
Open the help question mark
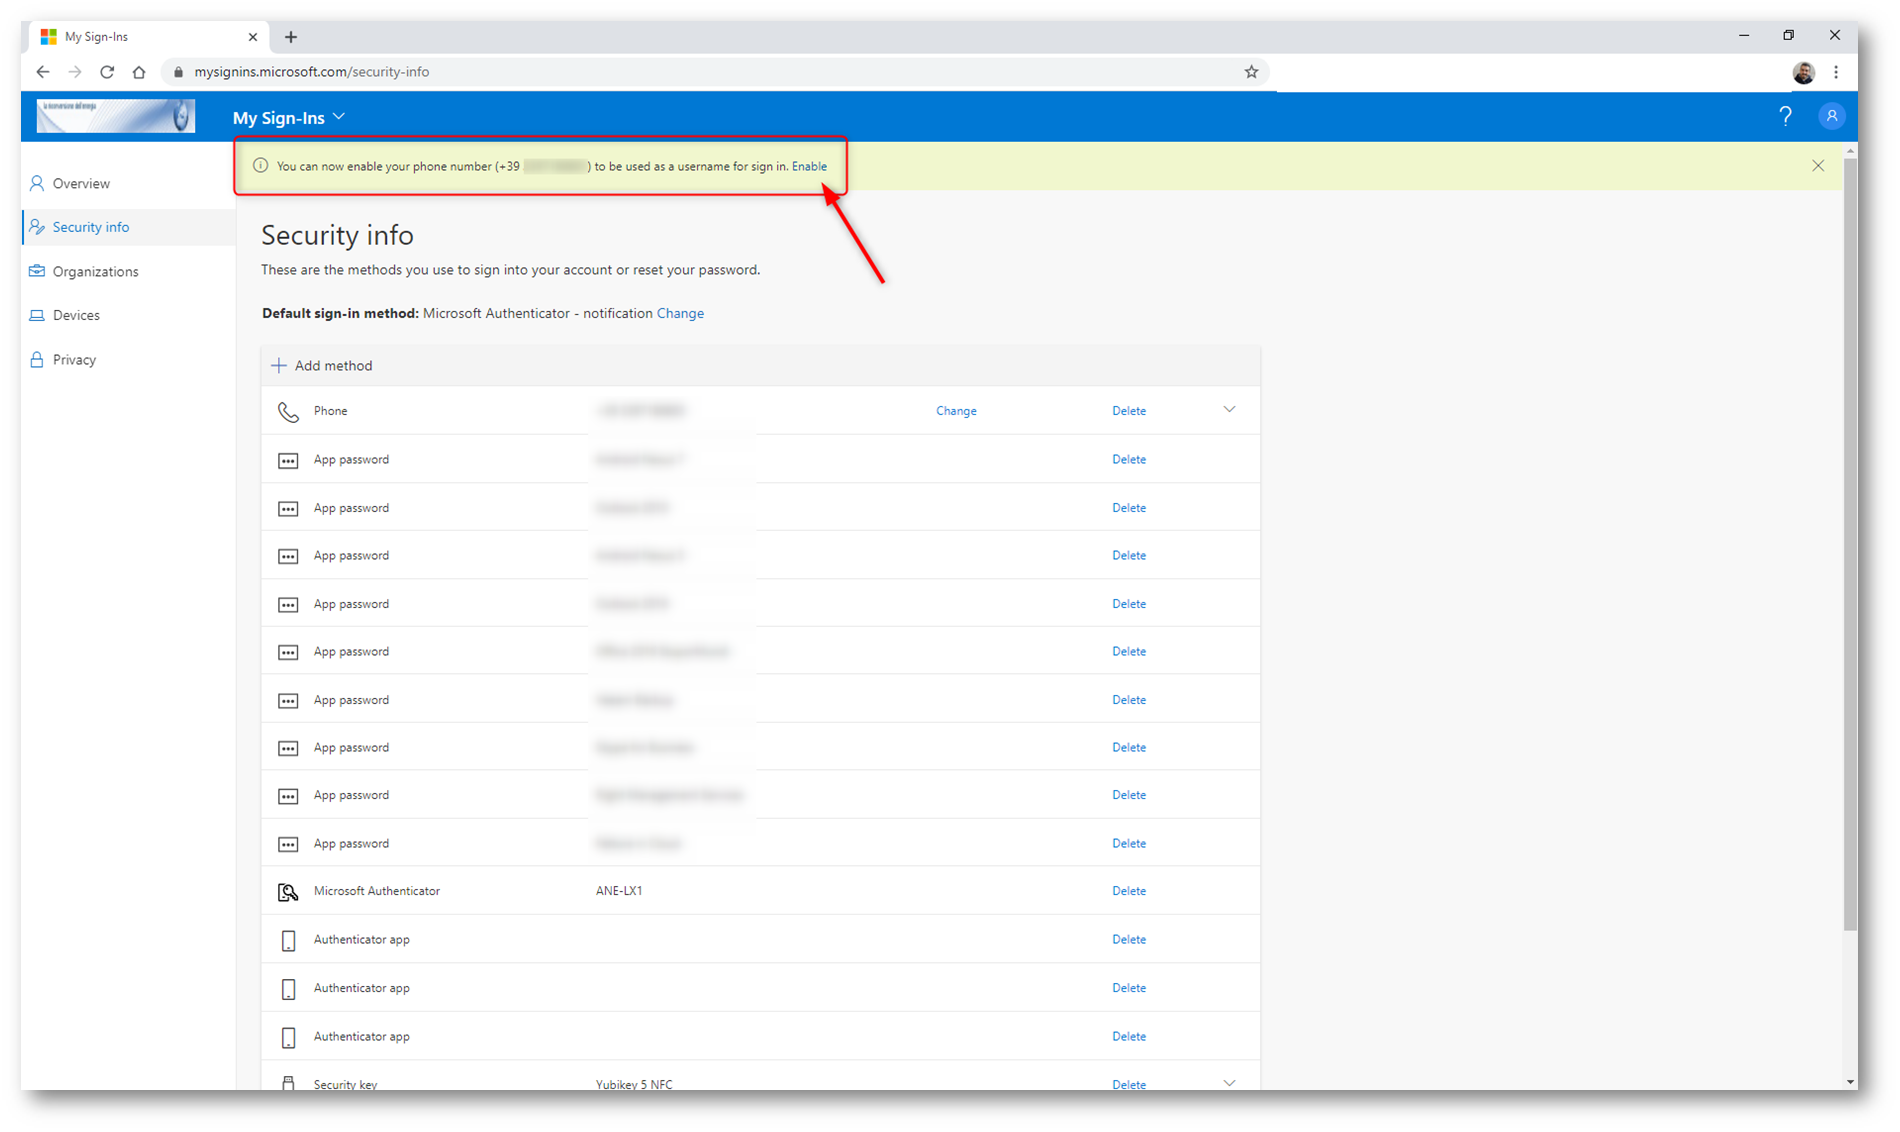point(1785,117)
